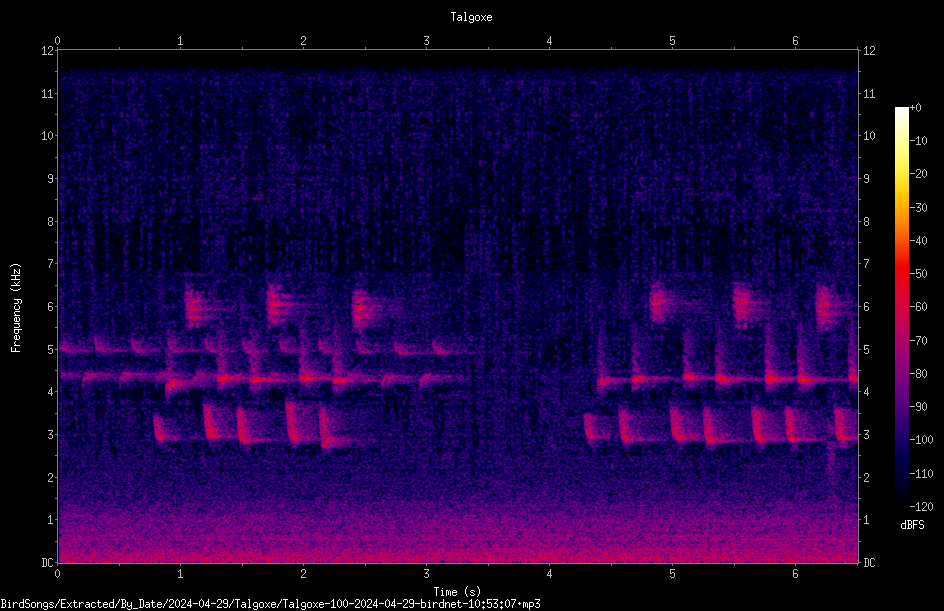Click the 0 second mark on the bottom time axis

[x=57, y=574]
